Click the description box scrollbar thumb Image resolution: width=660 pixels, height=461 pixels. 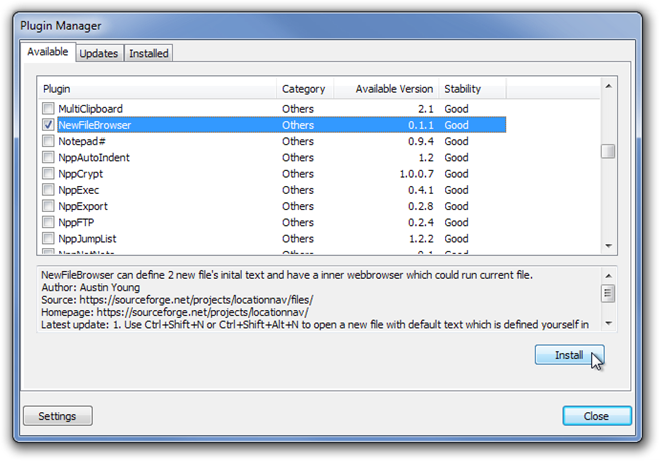(x=608, y=293)
